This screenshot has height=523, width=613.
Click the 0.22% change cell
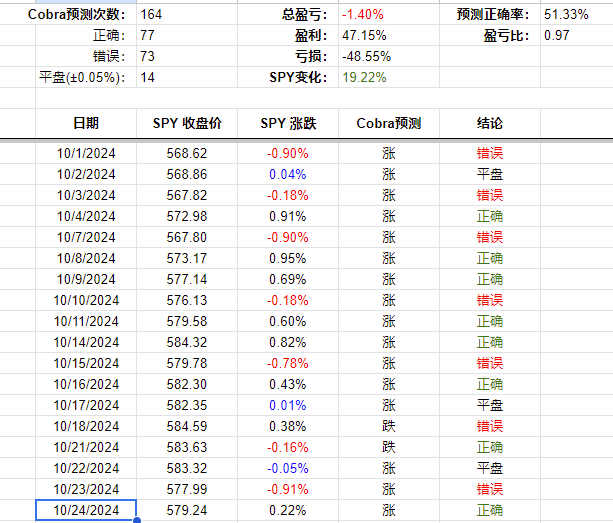[288, 510]
